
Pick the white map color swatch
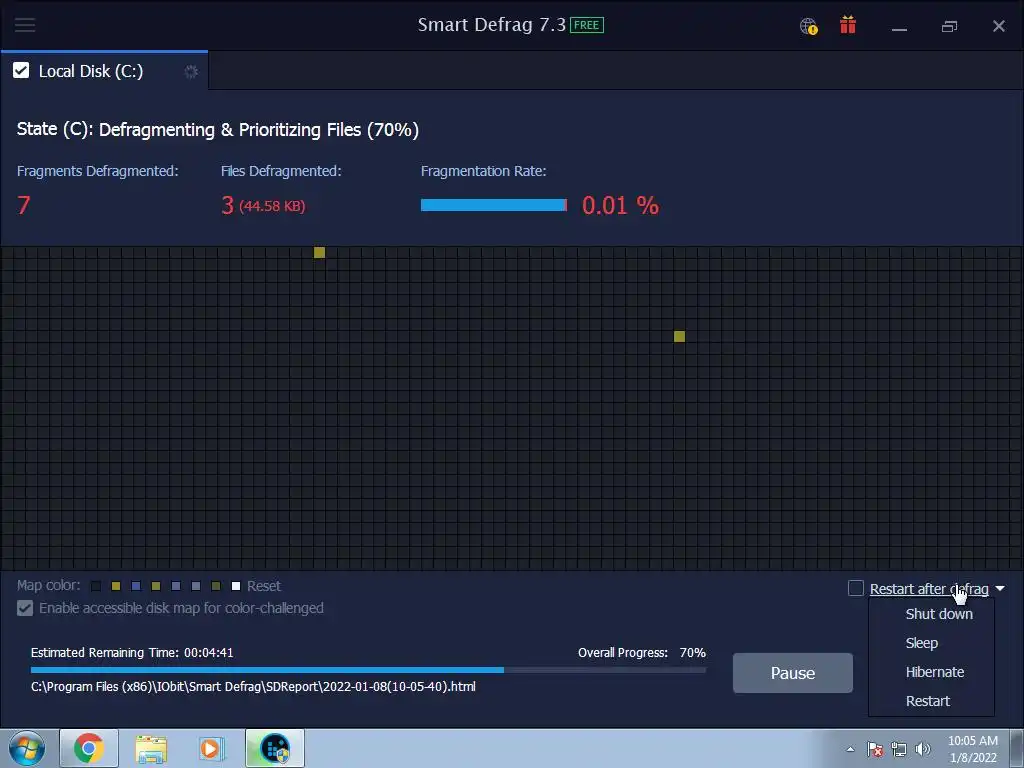tap(236, 586)
